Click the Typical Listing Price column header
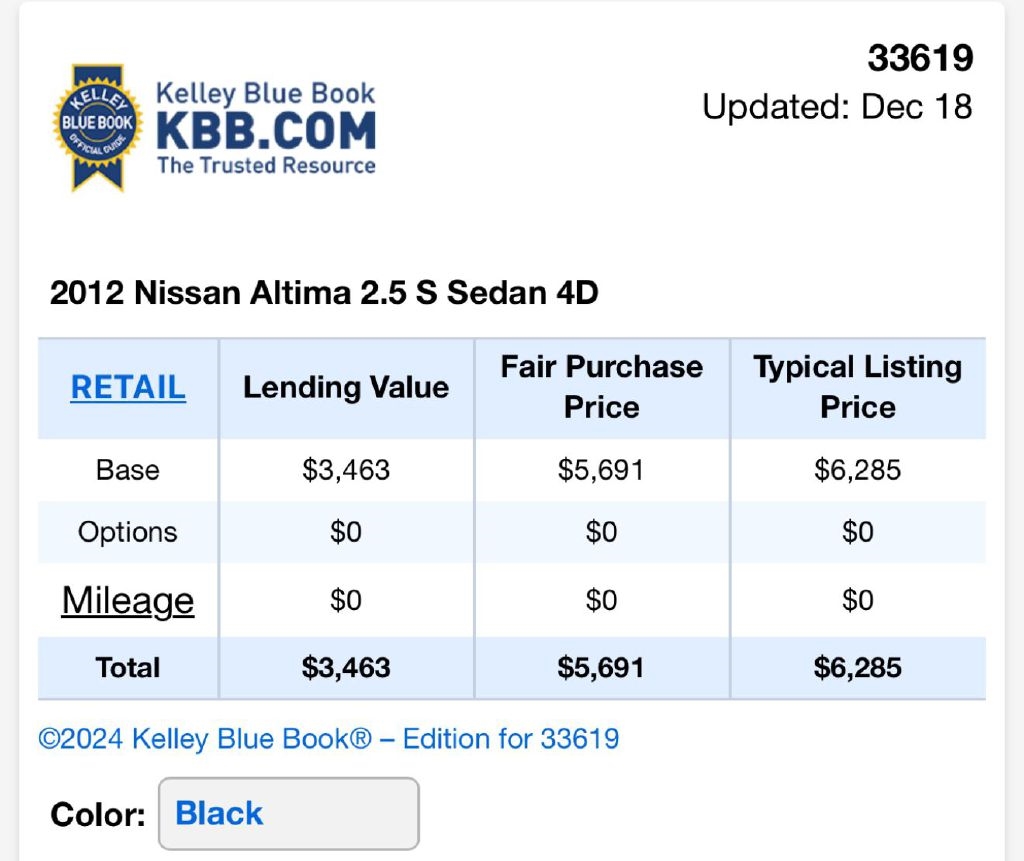This screenshot has height=861, width=1024. point(858,387)
